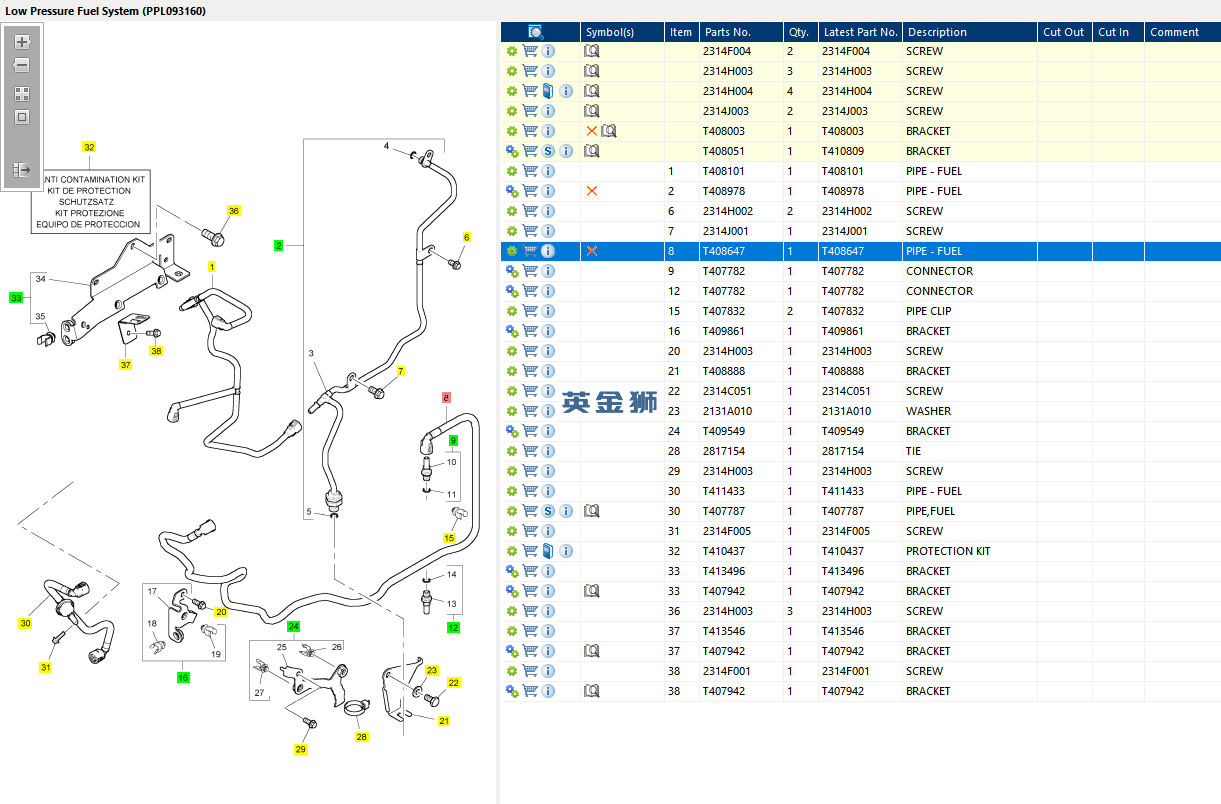
Task: Click the search icon in table header
Action: [x=536, y=32]
